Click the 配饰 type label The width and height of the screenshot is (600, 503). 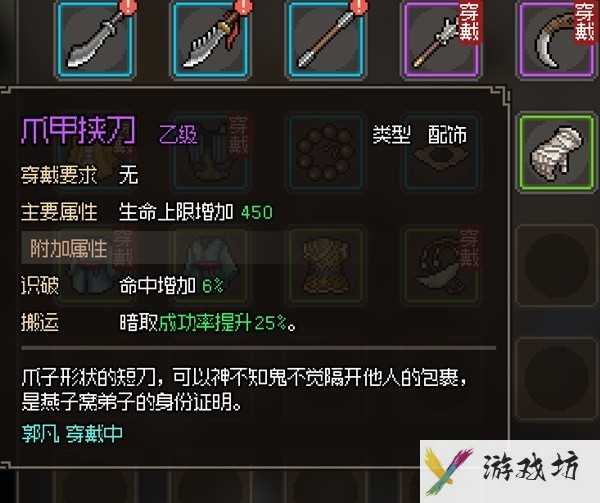tap(447, 135)
